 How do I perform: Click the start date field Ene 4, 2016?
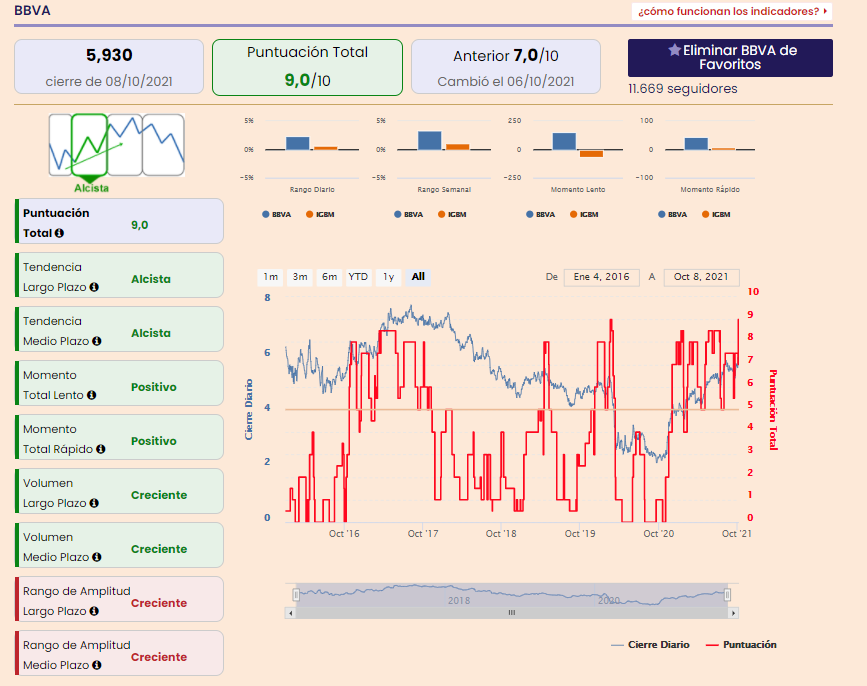(602, 277)
